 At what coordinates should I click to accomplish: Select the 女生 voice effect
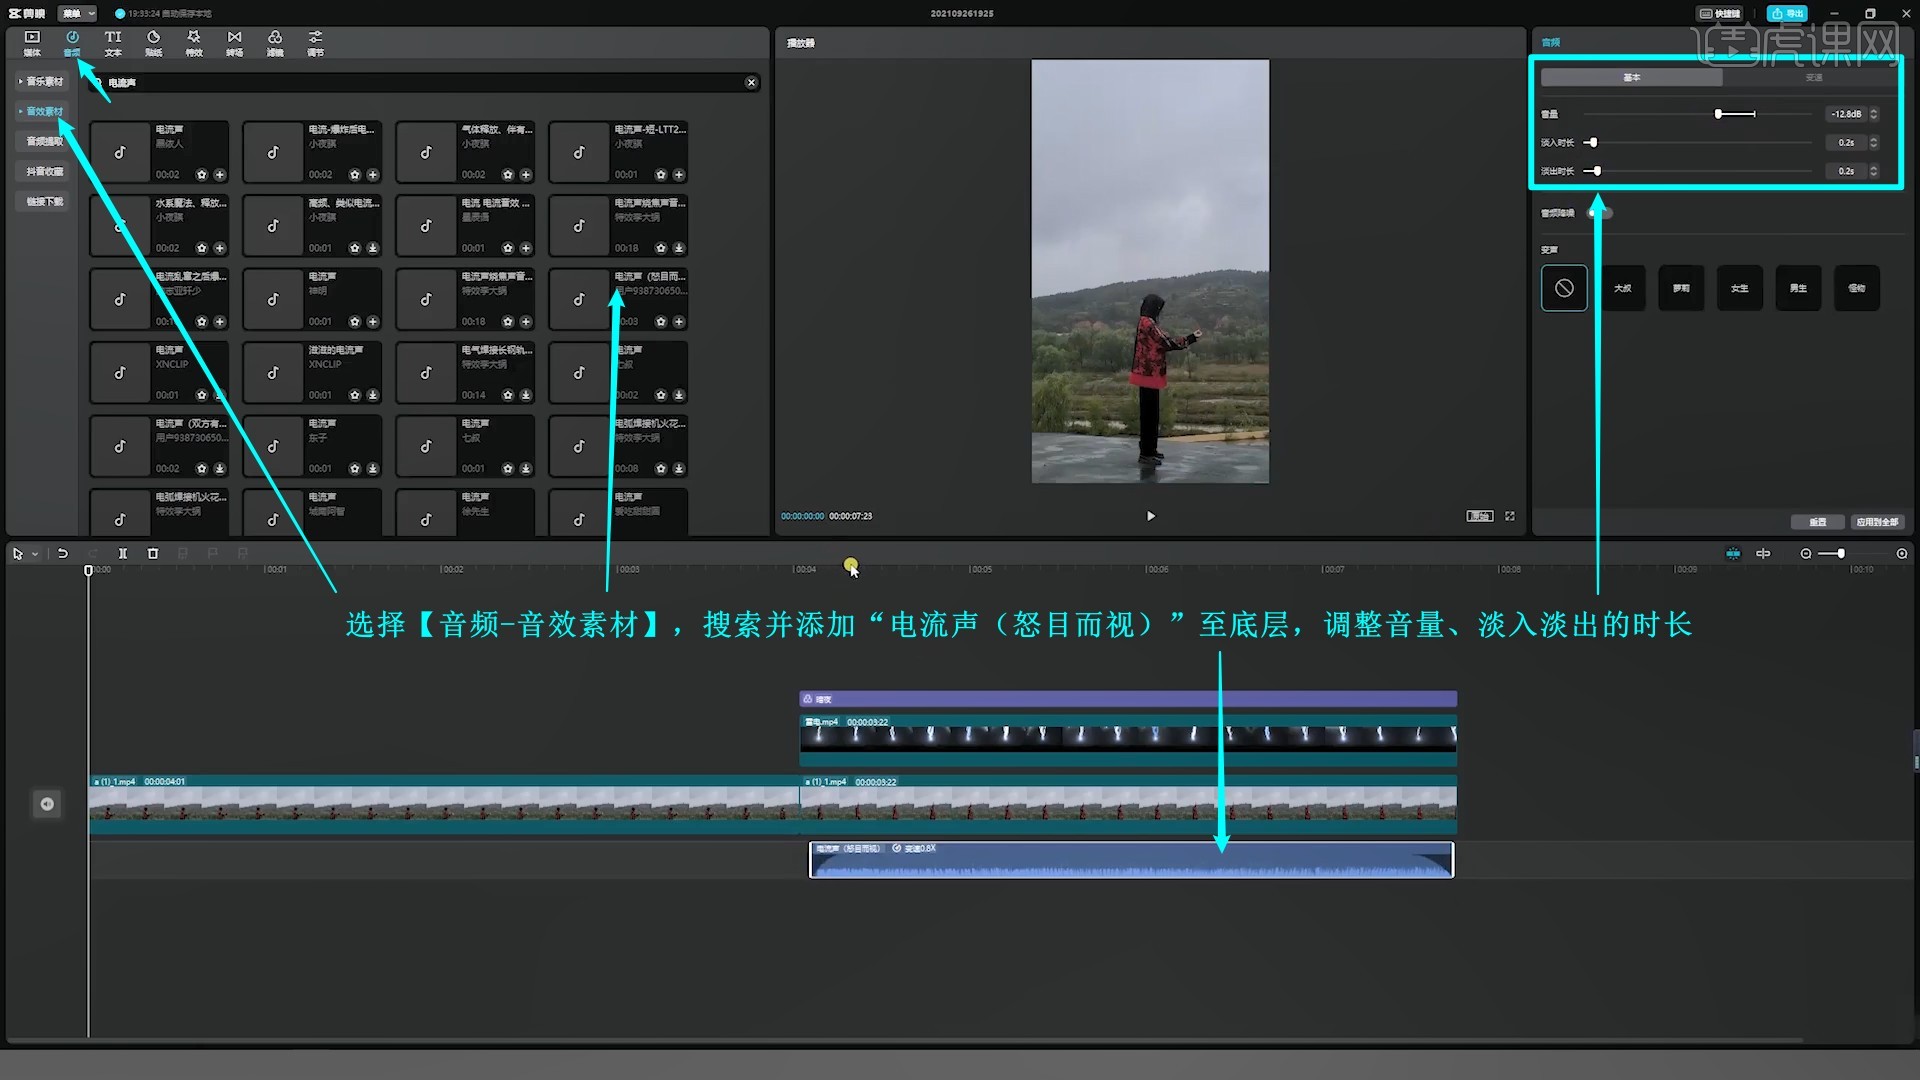pos(1740,288)
